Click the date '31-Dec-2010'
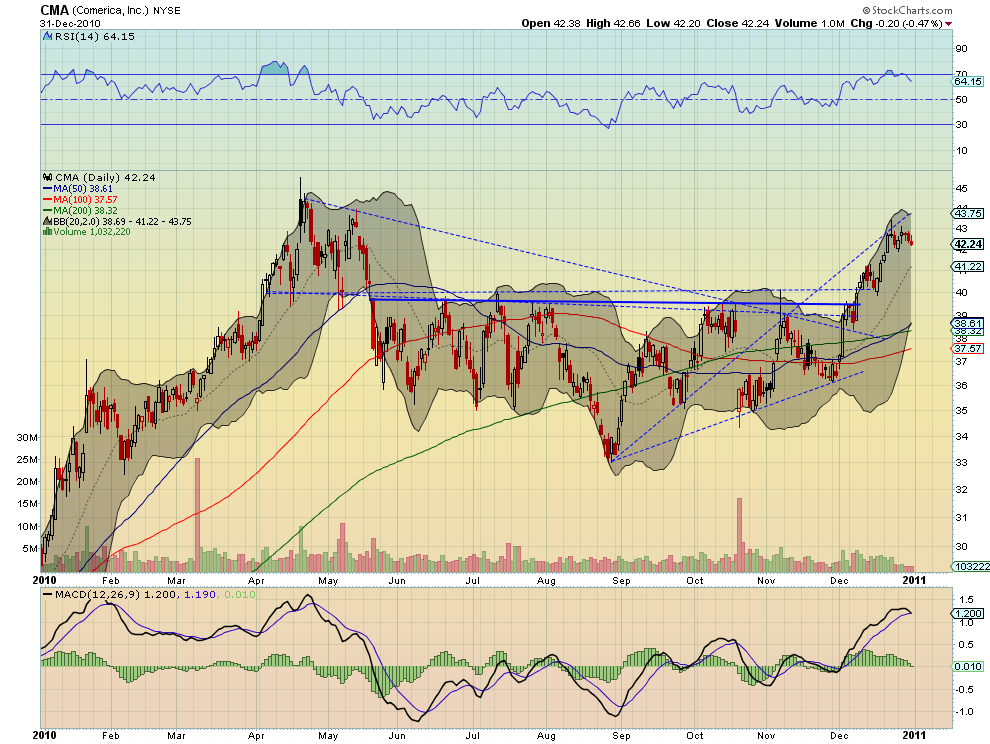Viewport: 990px width, 744px height. tap(70, 23)
